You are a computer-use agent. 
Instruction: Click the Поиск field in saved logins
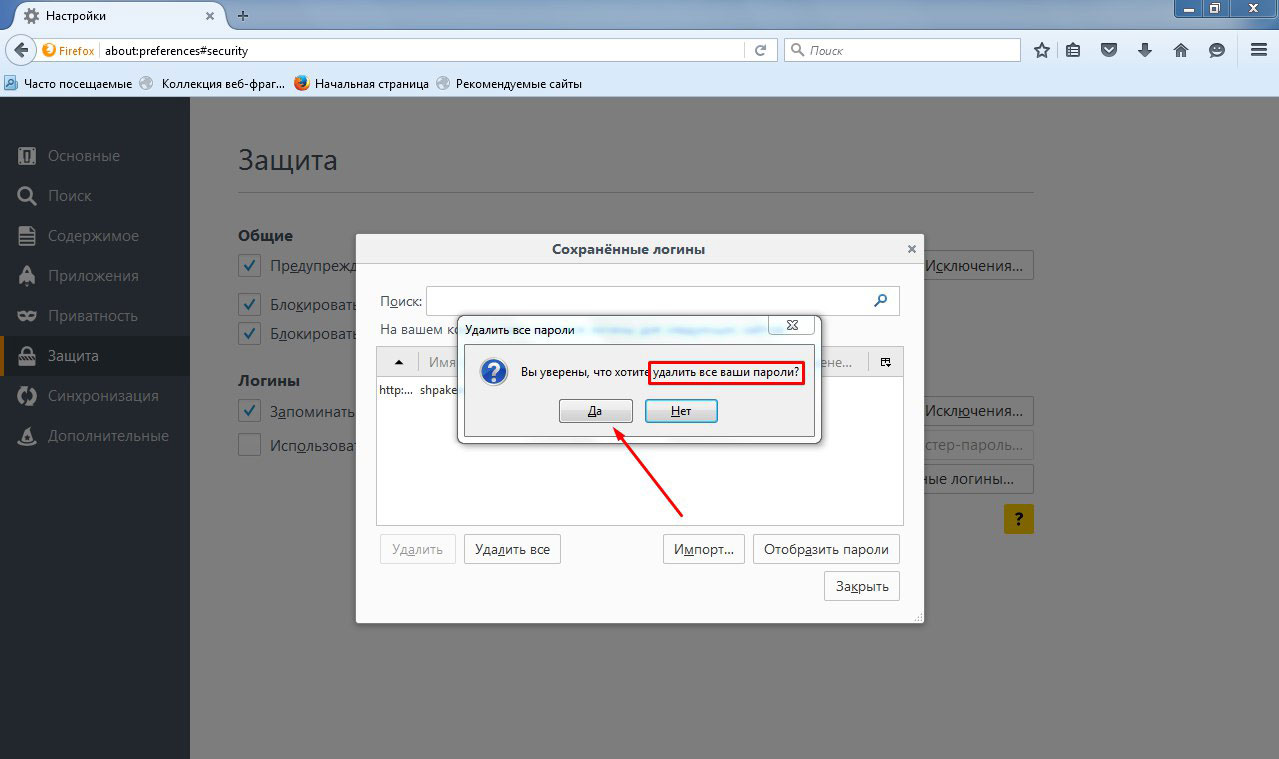point(650,300)
